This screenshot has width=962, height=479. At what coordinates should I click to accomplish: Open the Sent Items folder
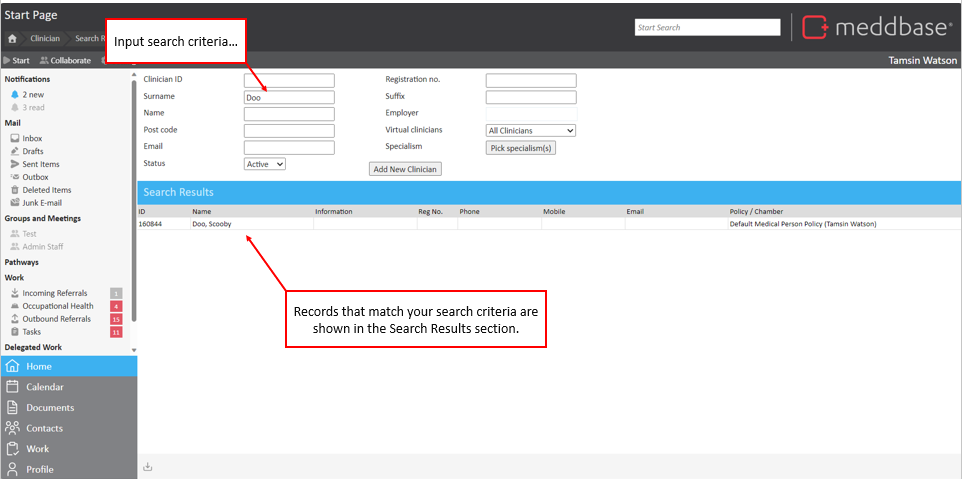pos(40,164)
